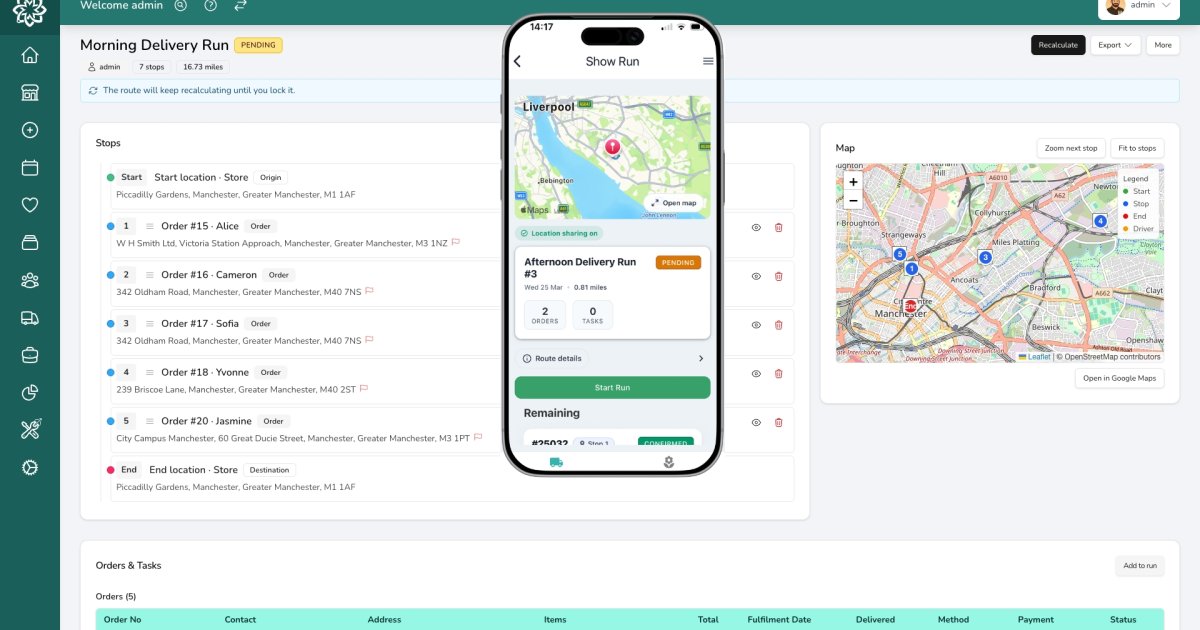Open the hamburger menu on phone screen
This screenshot has width=1200, height=630.
coord(708,61)
